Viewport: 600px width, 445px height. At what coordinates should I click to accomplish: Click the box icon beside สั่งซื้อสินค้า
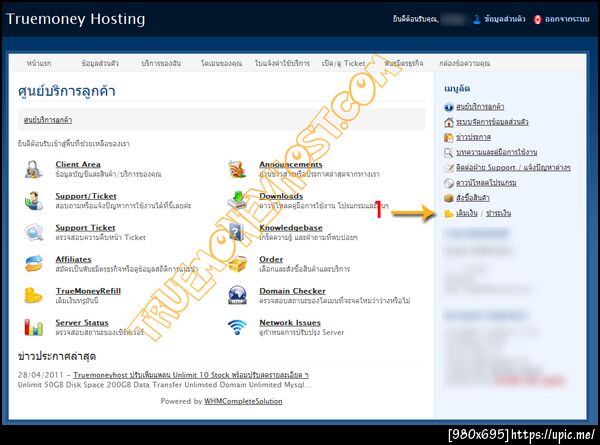coord(448,198)
